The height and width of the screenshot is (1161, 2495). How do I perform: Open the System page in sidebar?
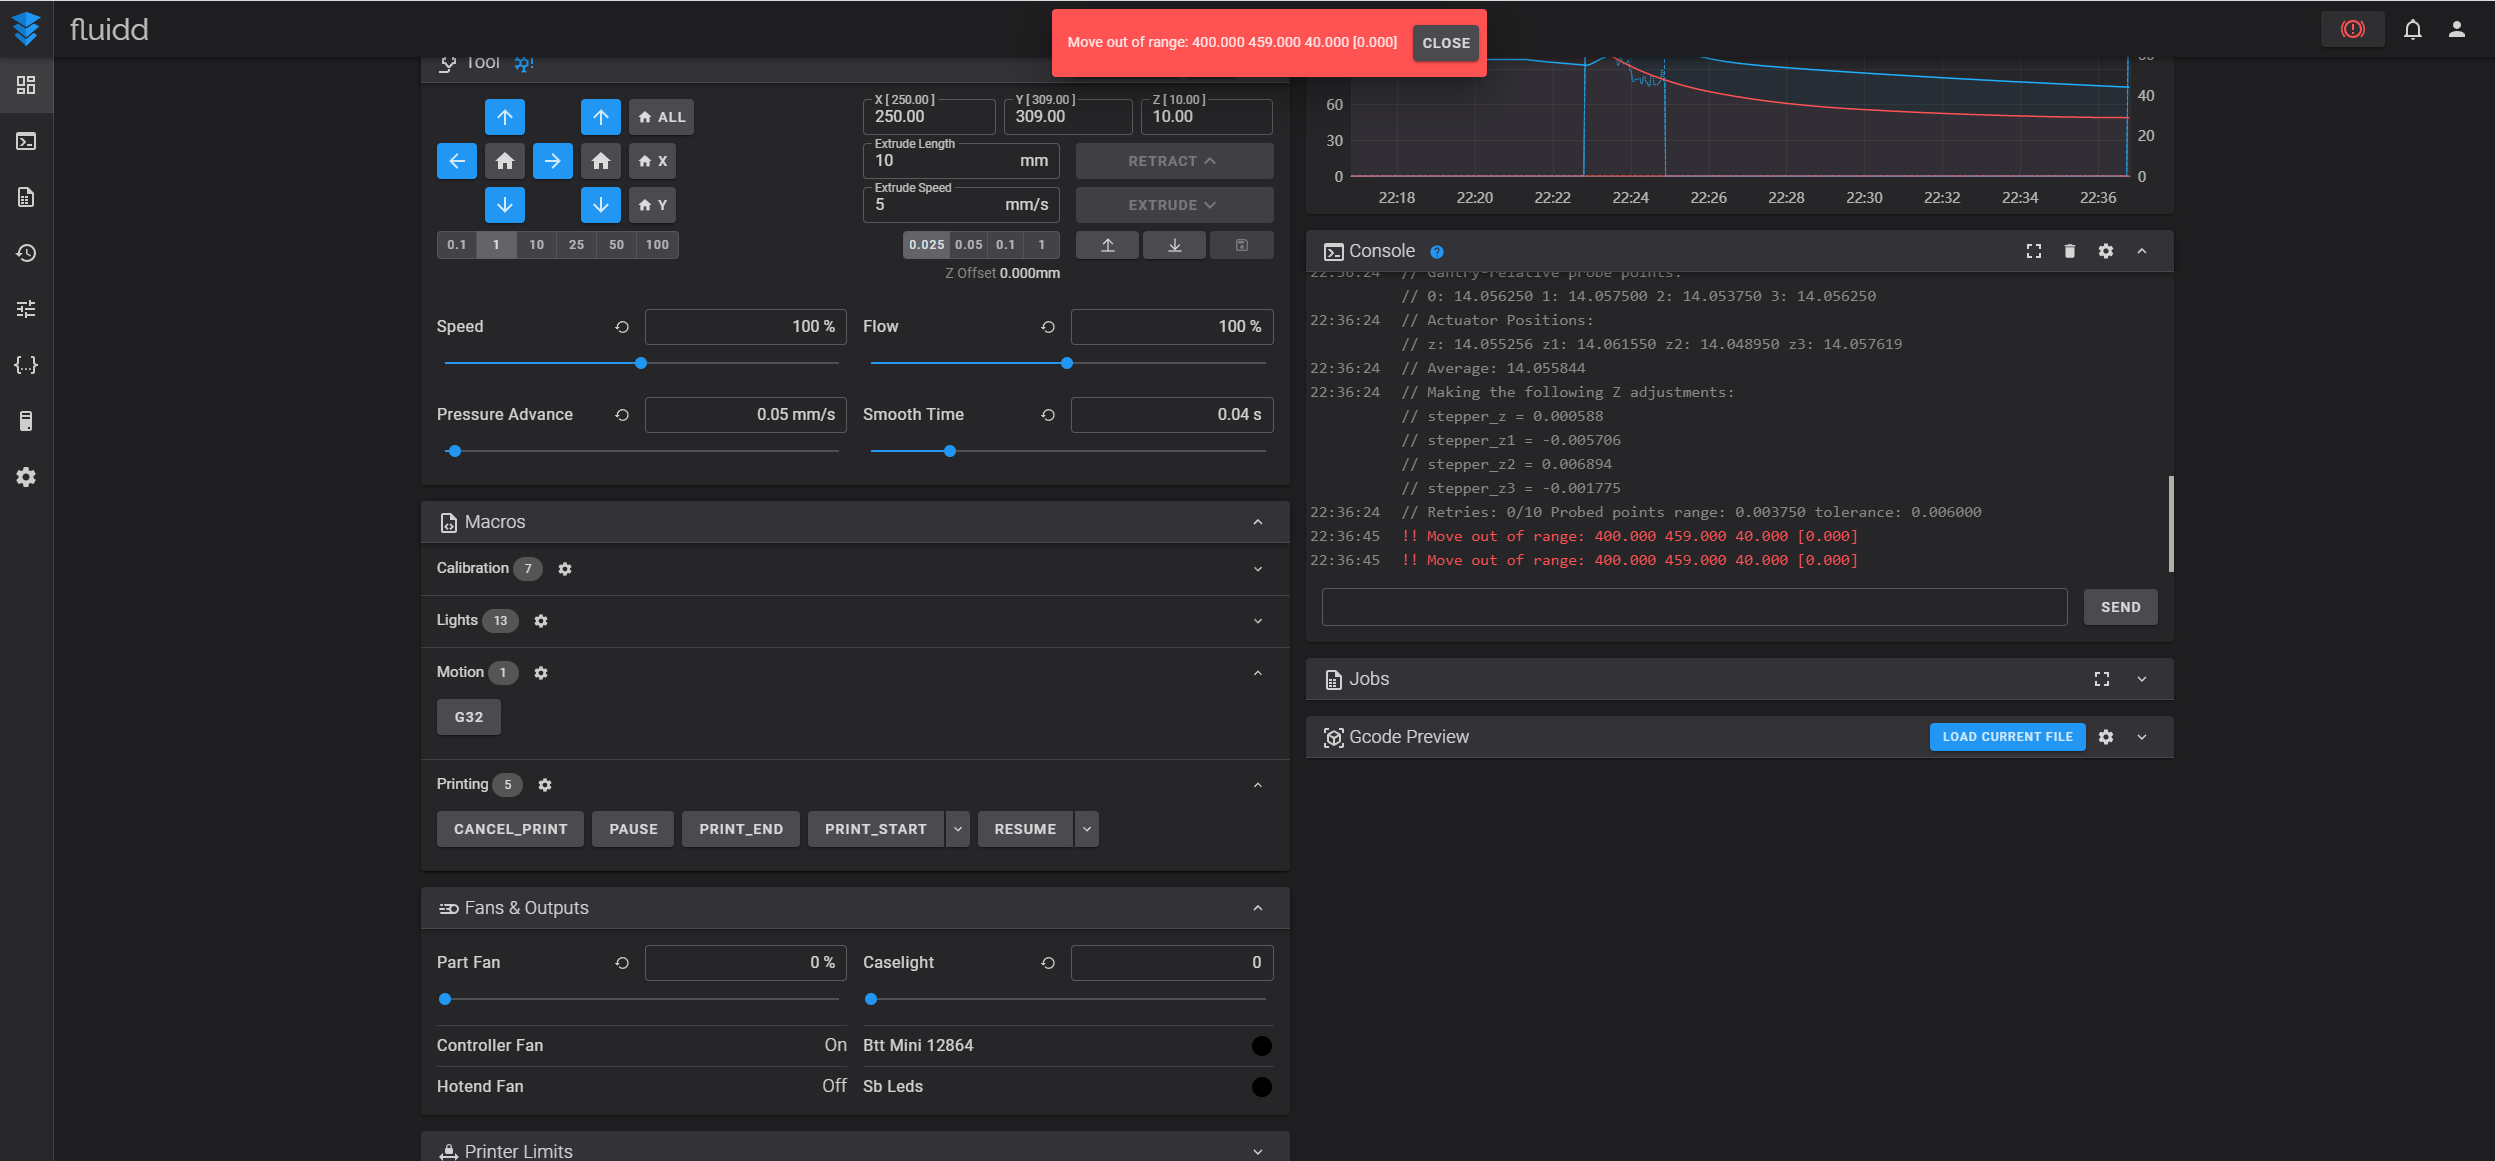tap(26, 421)
